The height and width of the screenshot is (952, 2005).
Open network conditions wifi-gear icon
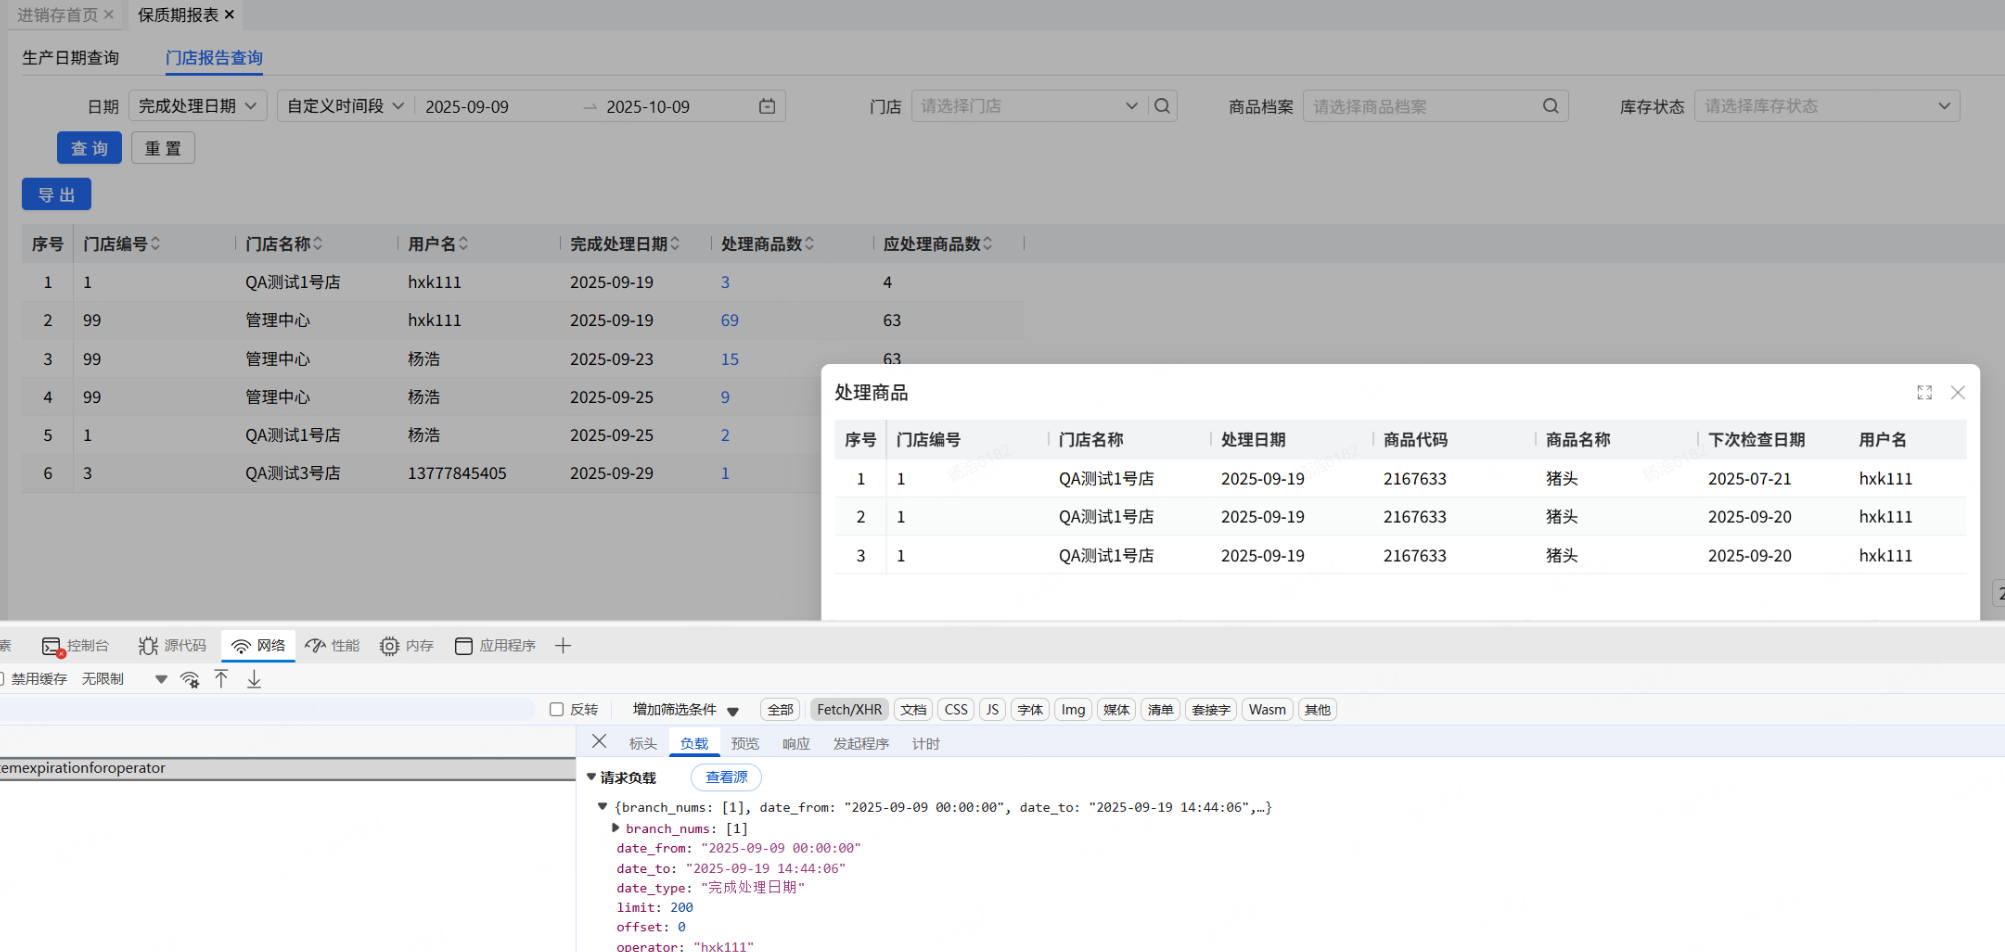(189, 680)
